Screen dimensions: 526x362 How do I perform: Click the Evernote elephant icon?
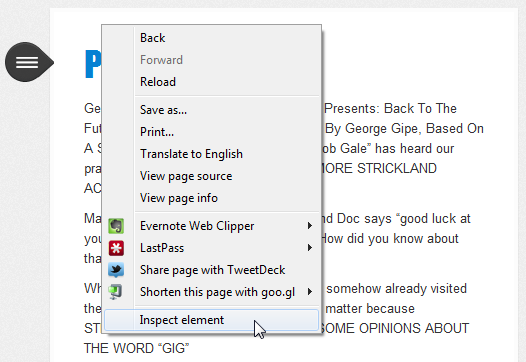coord(116,226)
